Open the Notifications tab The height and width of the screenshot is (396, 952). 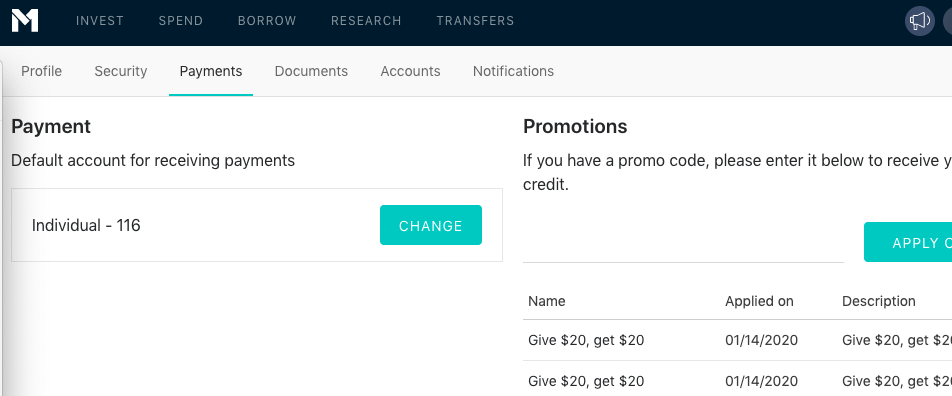(x=513, y=71)
